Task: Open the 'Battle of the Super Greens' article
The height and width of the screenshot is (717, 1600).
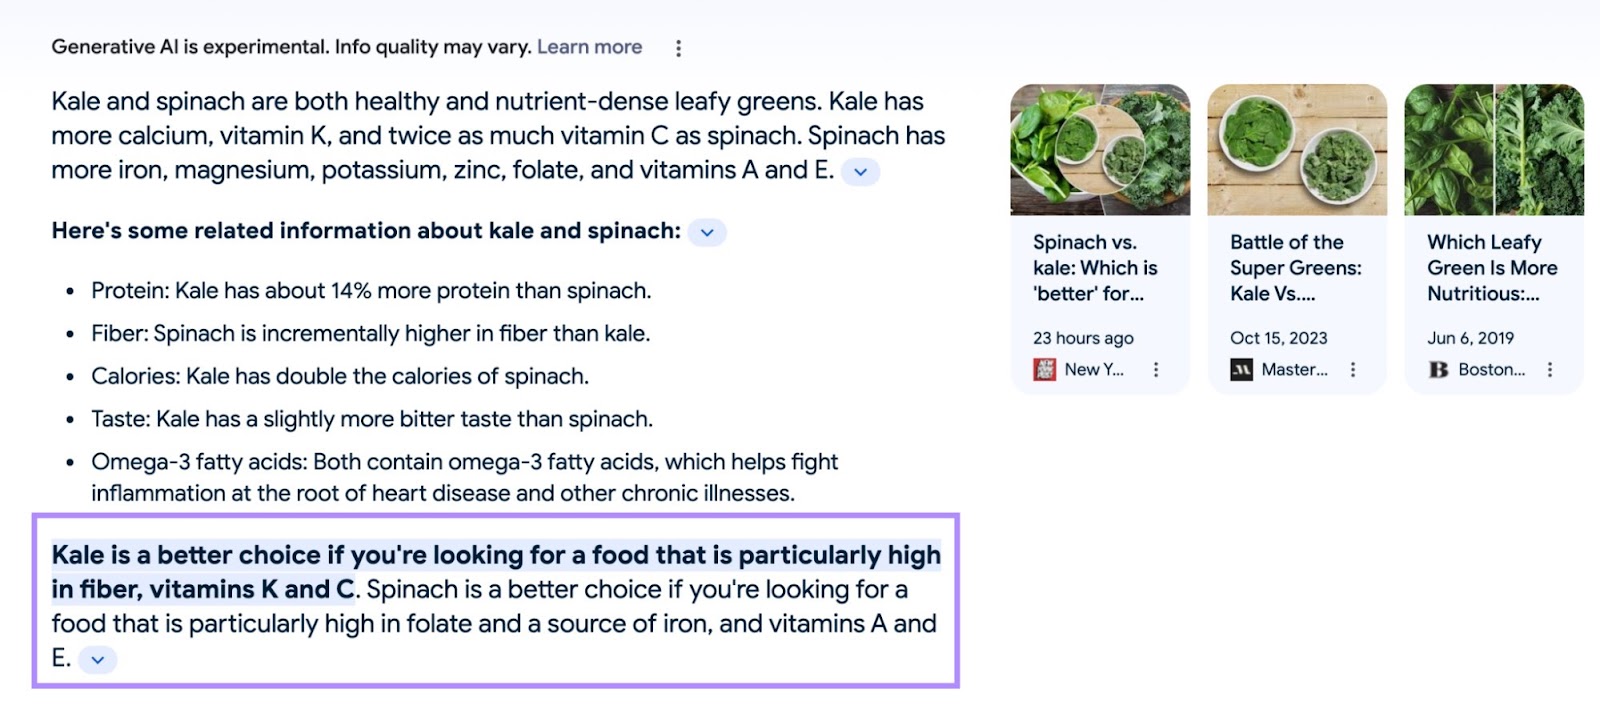Action: (x=1286, y=267)
